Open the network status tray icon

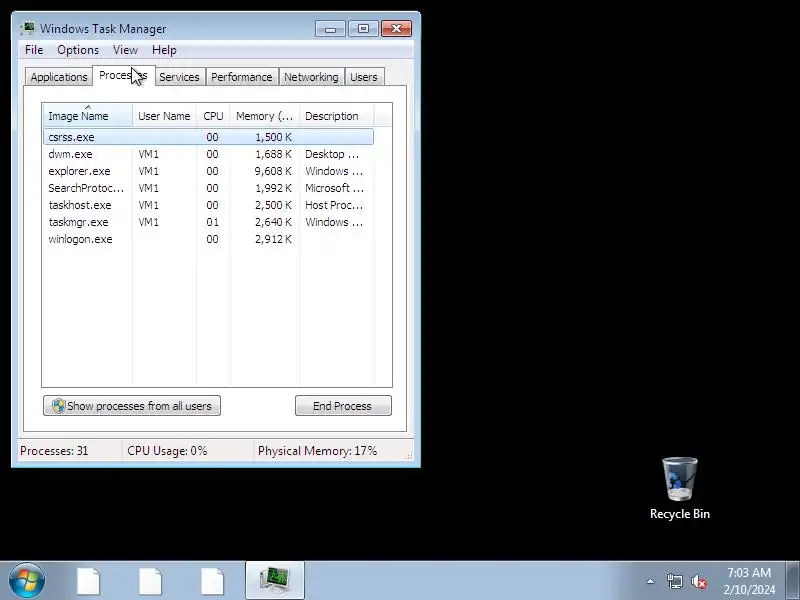(674, 581)
